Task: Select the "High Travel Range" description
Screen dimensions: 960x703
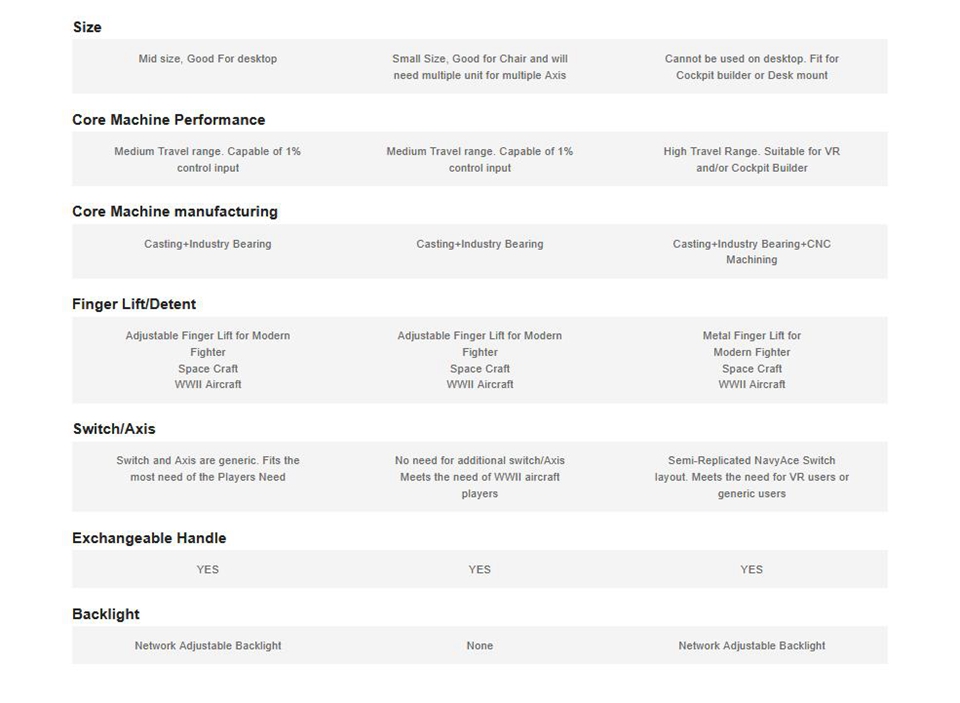Action: point(752,160)
